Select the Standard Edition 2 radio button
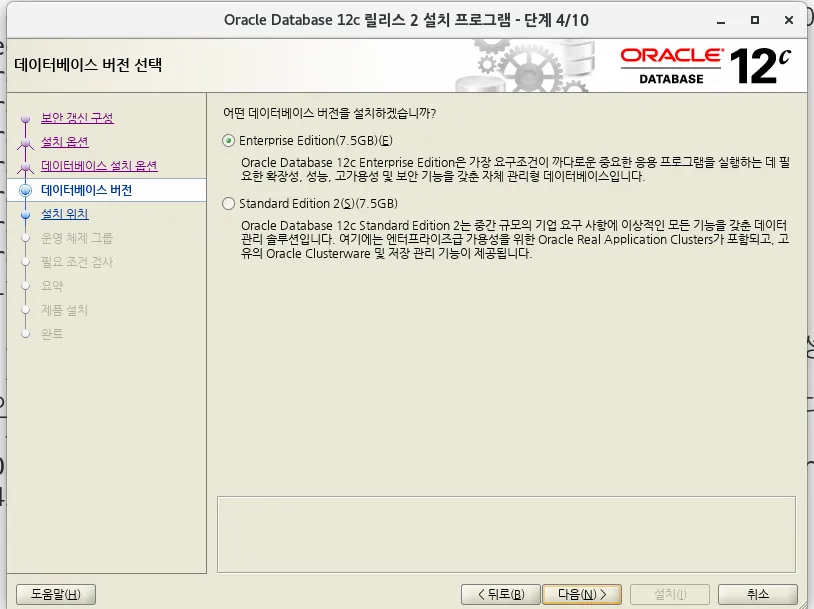Viewport: 814px width, 609px height. (x=228, y=204)
